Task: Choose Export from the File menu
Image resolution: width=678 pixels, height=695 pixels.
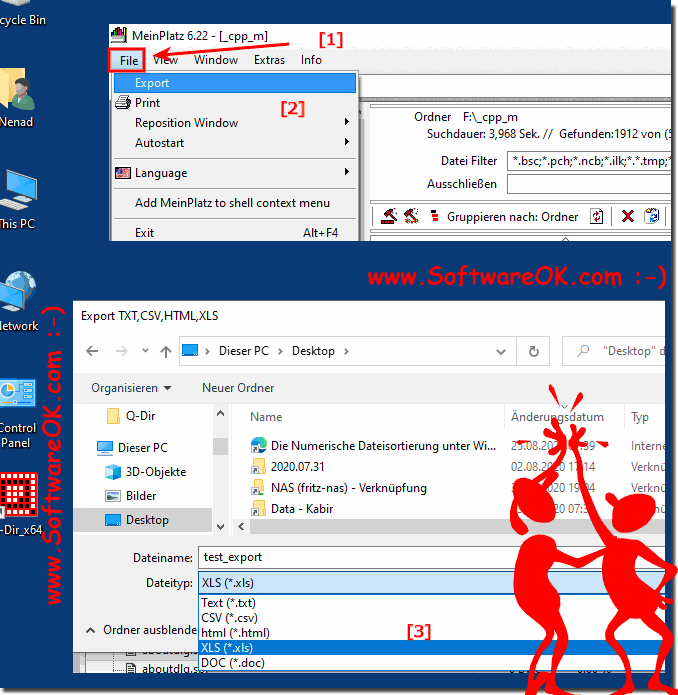Action: [x=235, y=83]
